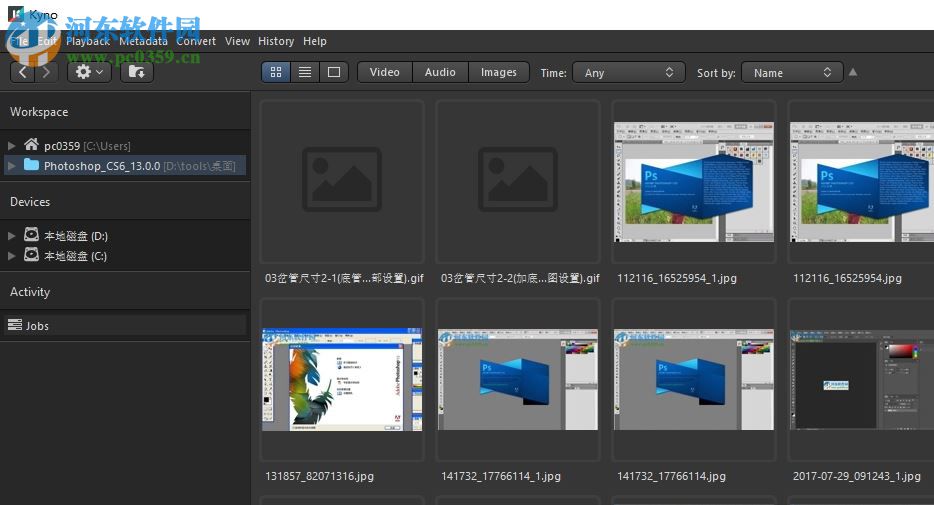Toggle the Images filter
Image resolution: width=934 pixels, height=505 pixels.
(499, 72)
